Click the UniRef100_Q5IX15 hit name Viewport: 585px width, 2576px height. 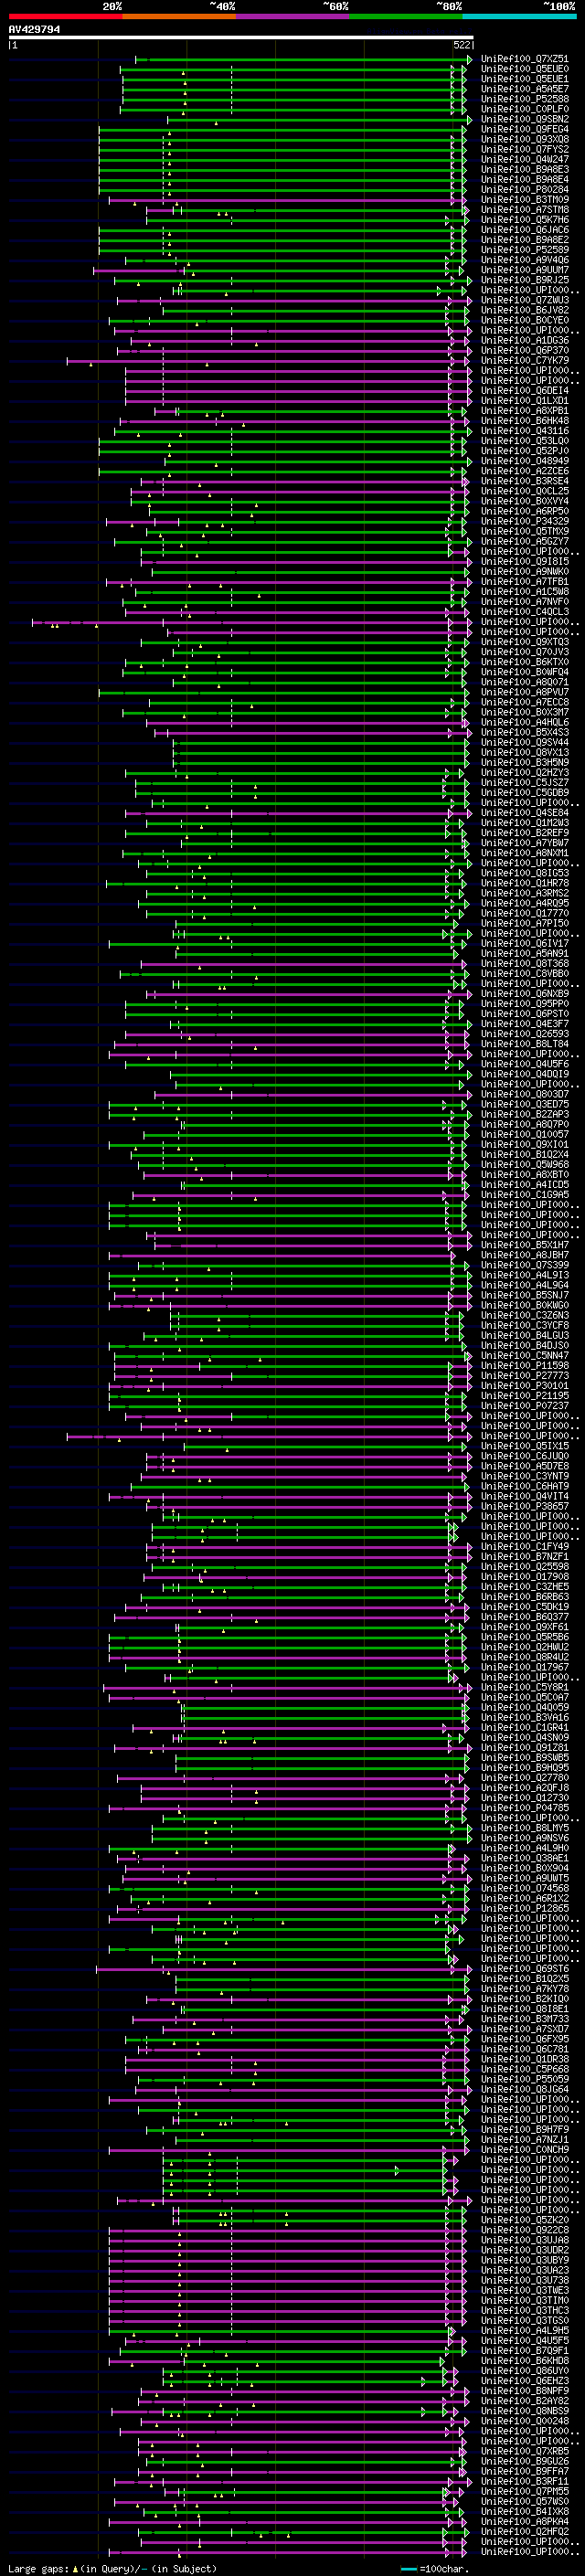point(525,1446)
